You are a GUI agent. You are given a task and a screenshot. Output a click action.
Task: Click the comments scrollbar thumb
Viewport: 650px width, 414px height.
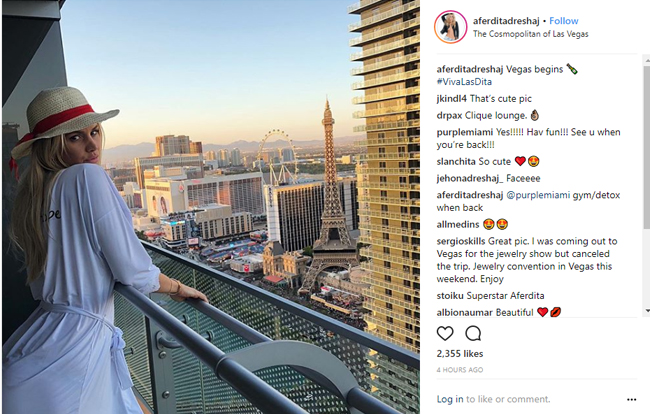click(647, 147)
